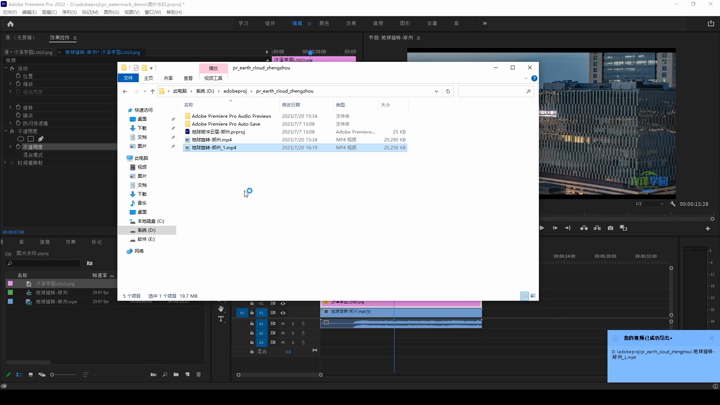
Task: Select the Hand tool
Action: pyautogui.click(x=221, y=309)
